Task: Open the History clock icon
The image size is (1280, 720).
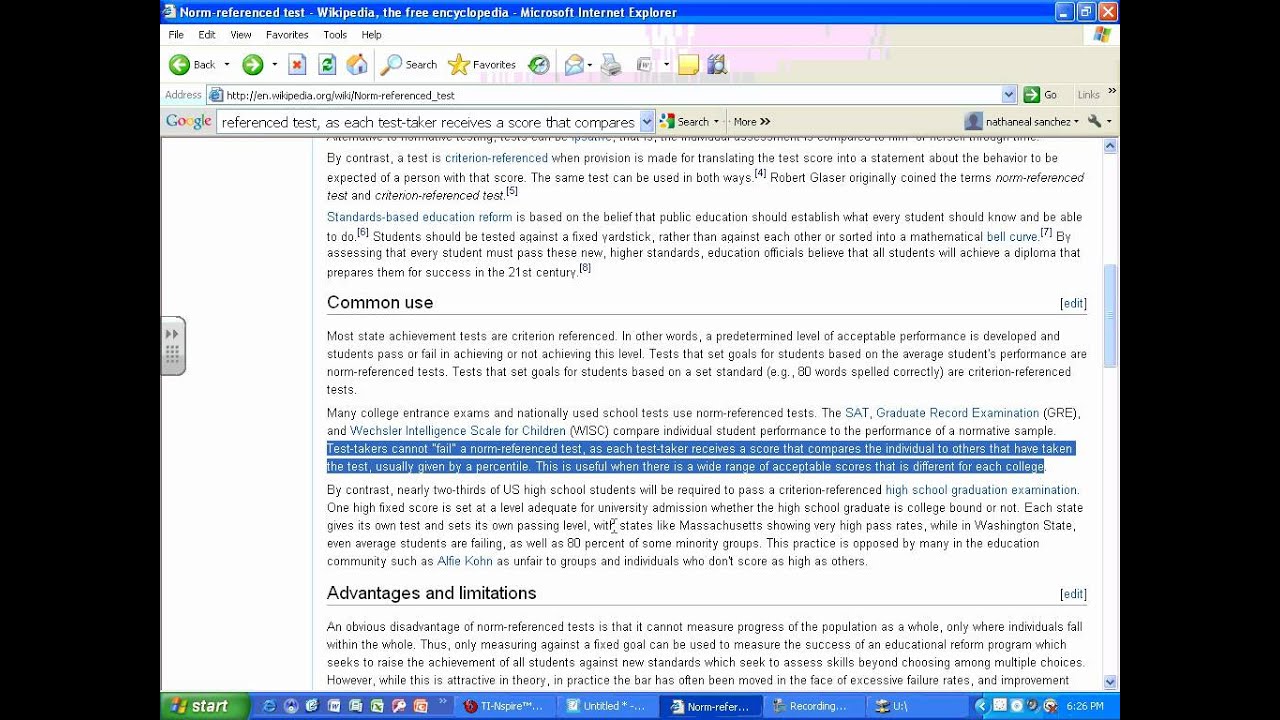Action: 539,65
